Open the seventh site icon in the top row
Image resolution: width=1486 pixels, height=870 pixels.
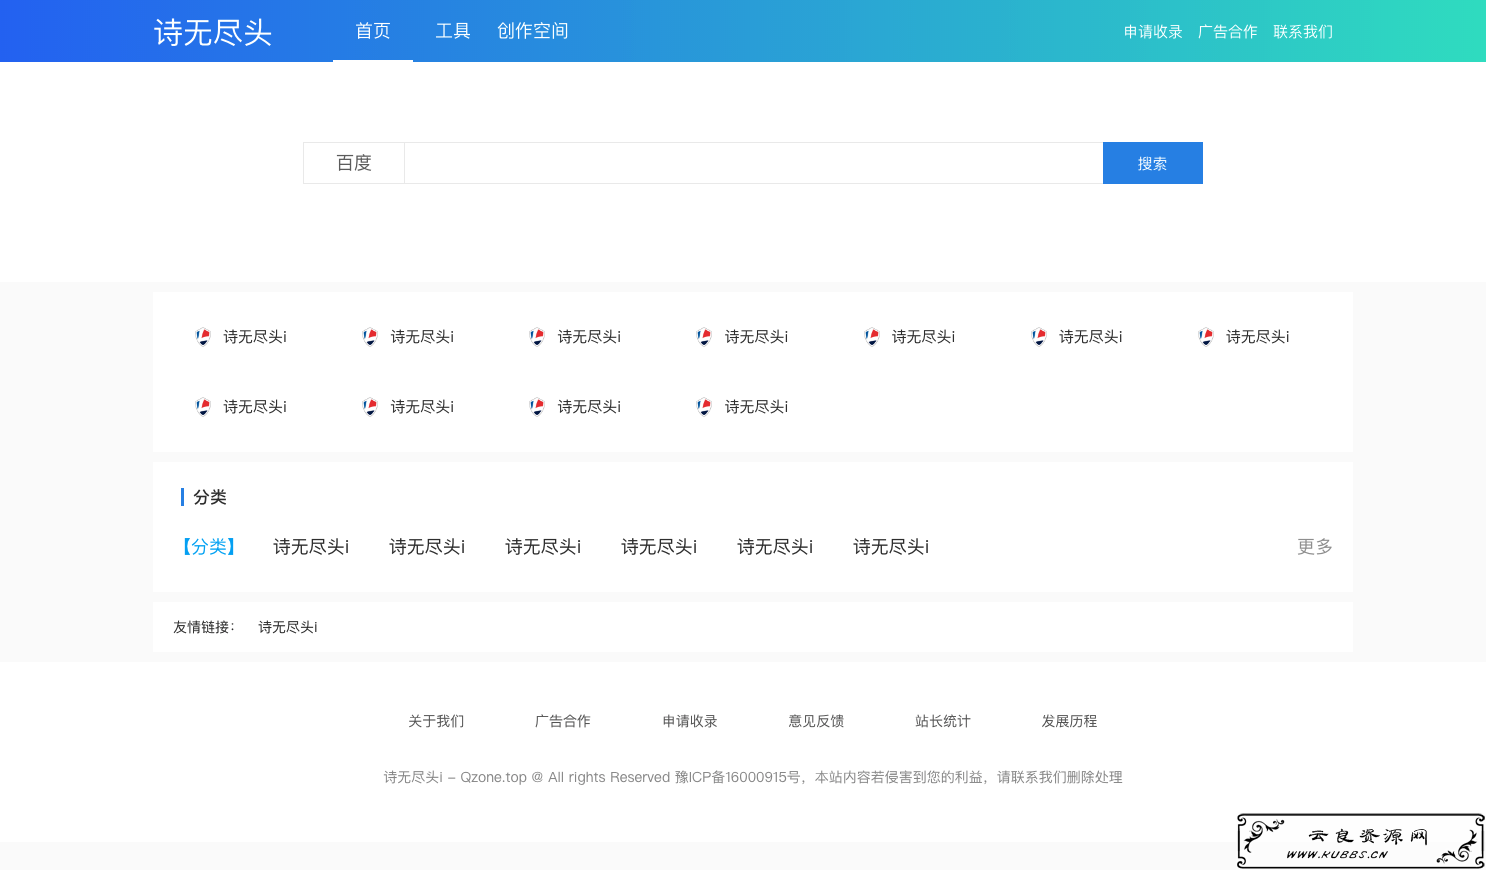click(1206, 337)
